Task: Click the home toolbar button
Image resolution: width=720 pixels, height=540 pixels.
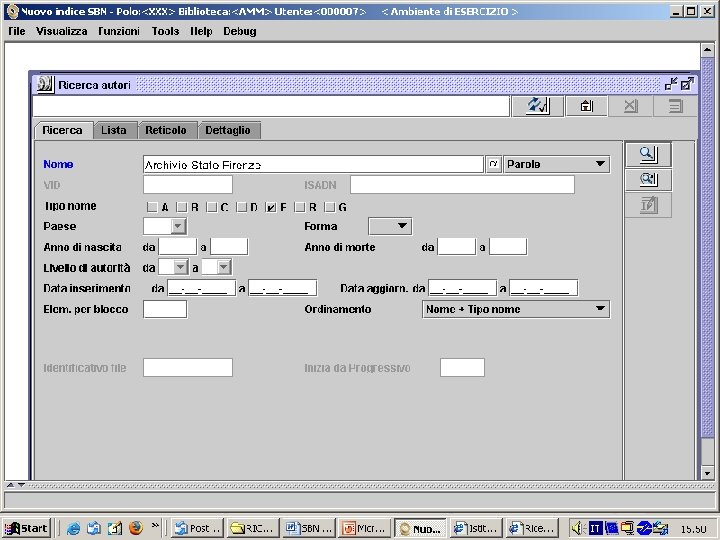Action: pyautogui.click(x=586, y=106)
